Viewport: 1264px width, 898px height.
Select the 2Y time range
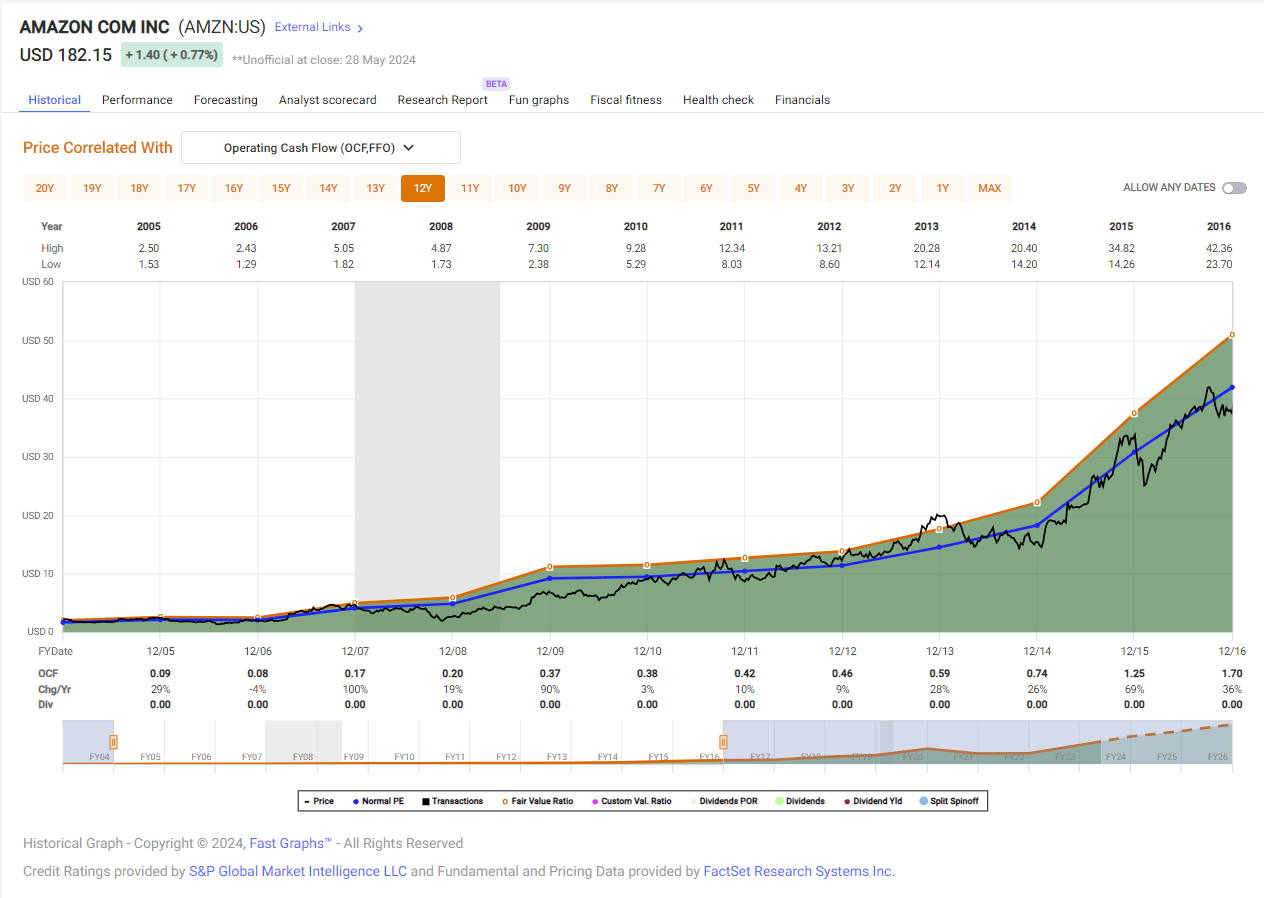[x=896, y=188]
